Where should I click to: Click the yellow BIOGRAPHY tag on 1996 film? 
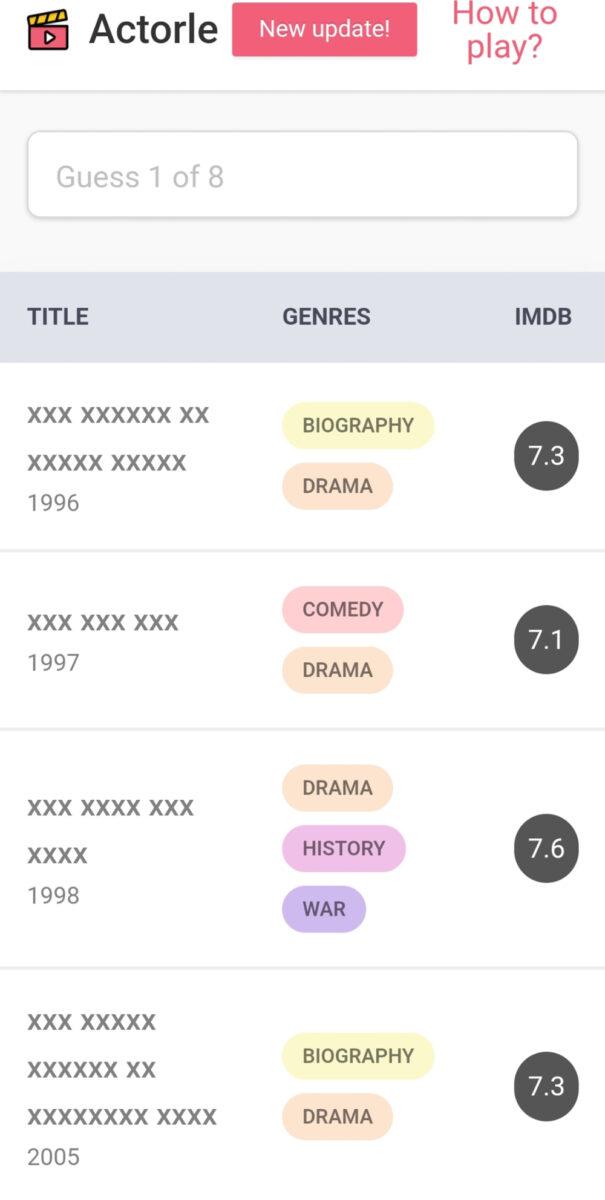click(358, 425)
